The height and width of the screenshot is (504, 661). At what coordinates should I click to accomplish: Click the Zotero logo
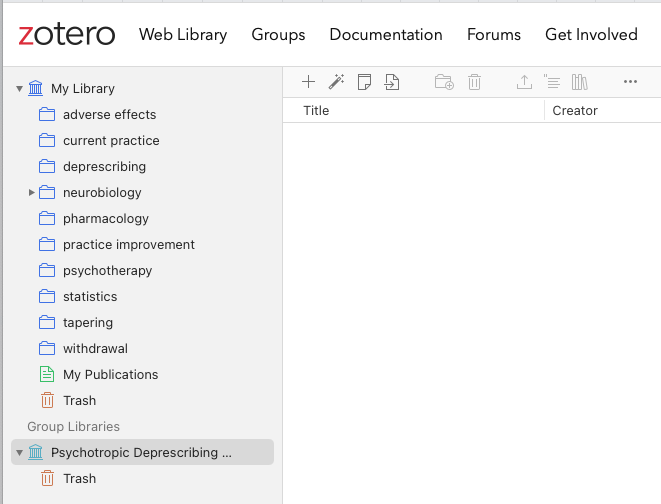[67, 35]
